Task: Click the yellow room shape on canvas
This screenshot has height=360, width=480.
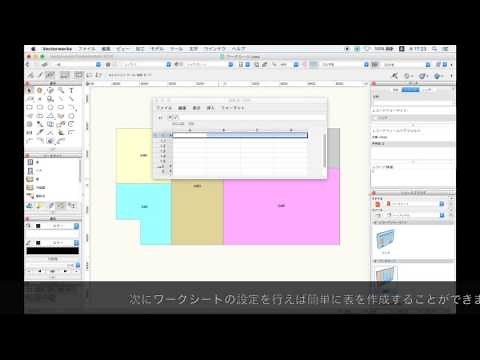Action: click(134, 156)
